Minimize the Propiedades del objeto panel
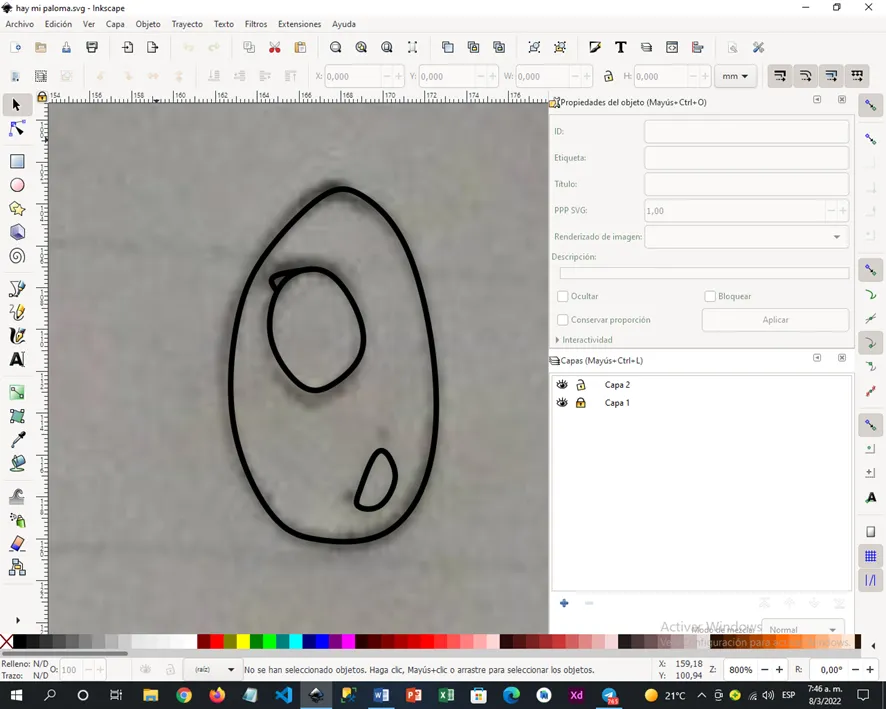886x709 pixels. coord(817,99)
